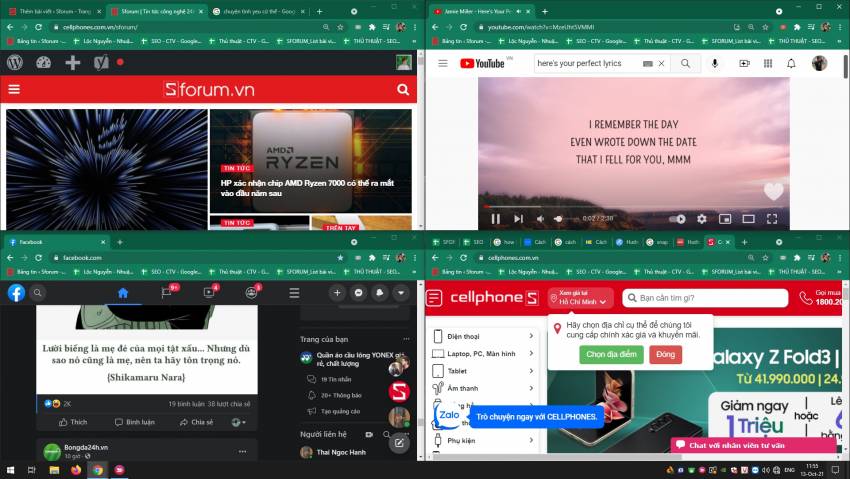Click Bình luận on the Facebook post
The width and height of the screenshot is (850, 479).
pos(134,422)
